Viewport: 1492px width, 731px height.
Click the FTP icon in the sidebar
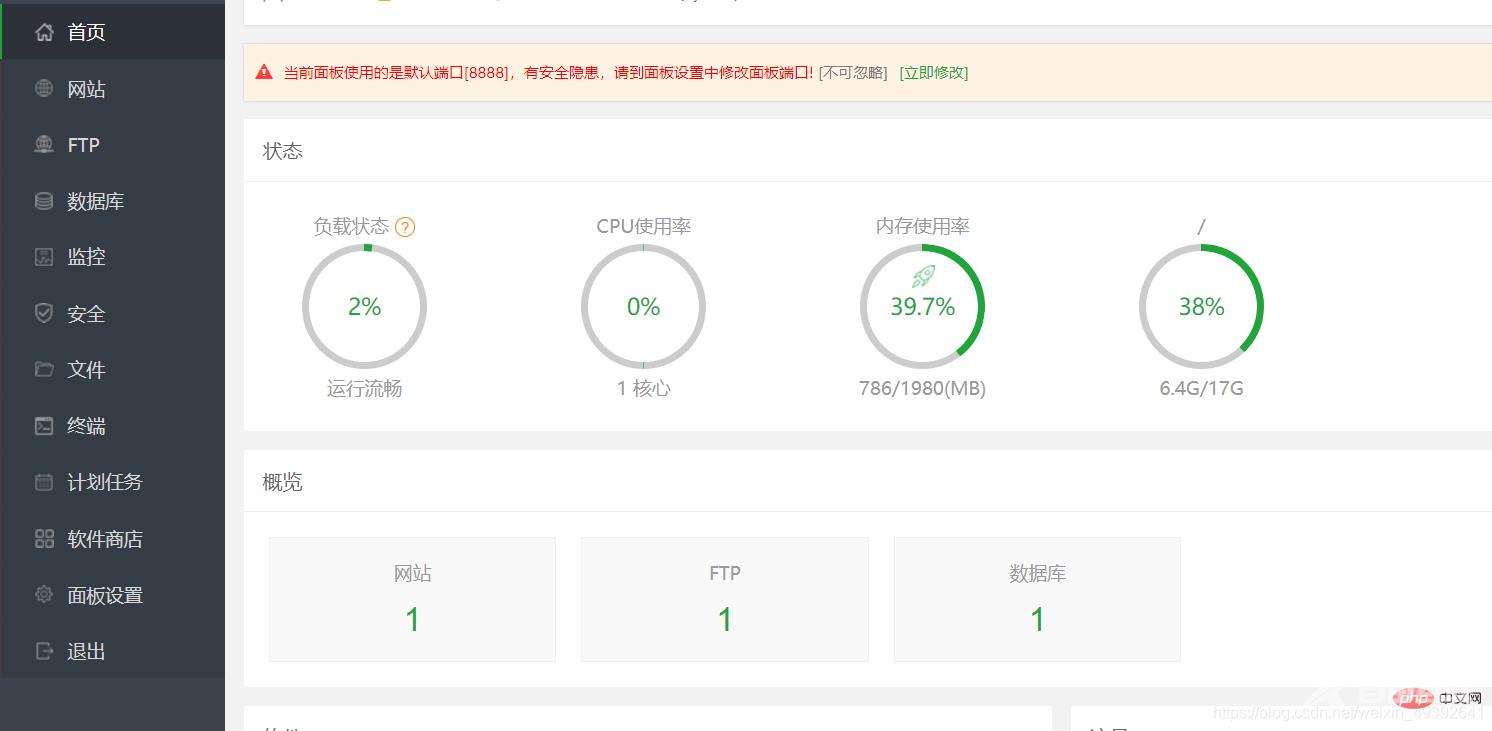coord(44,144)
